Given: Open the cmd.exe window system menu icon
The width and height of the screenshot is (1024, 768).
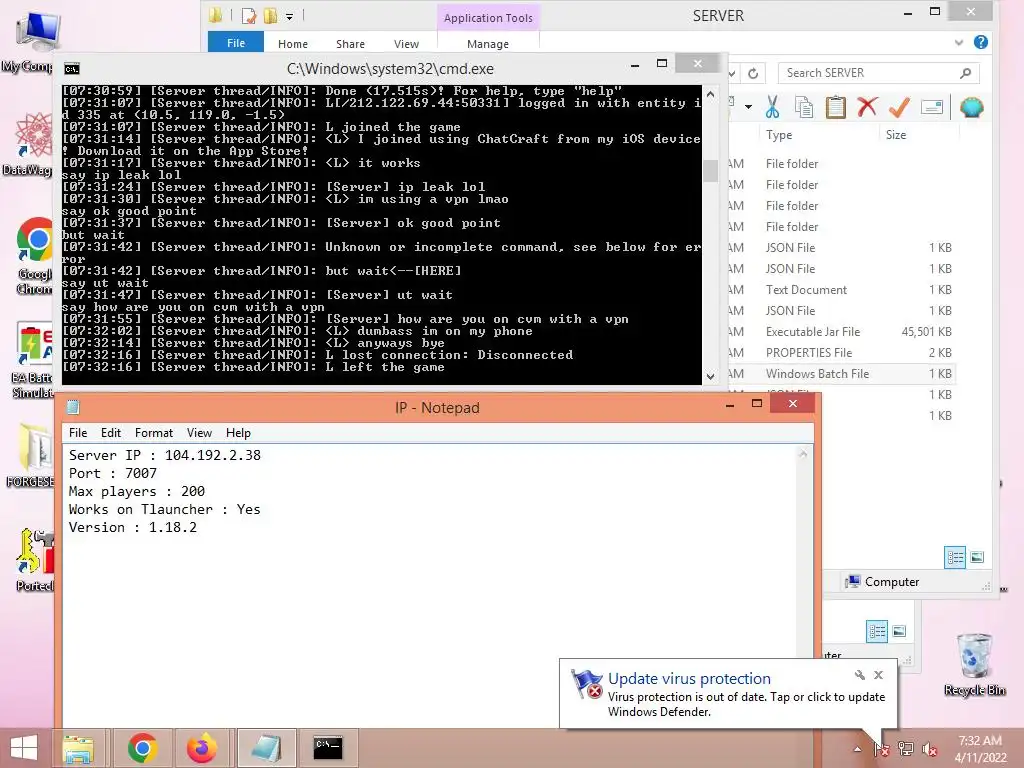Looking at the screenshot, I should click(72, 69).
